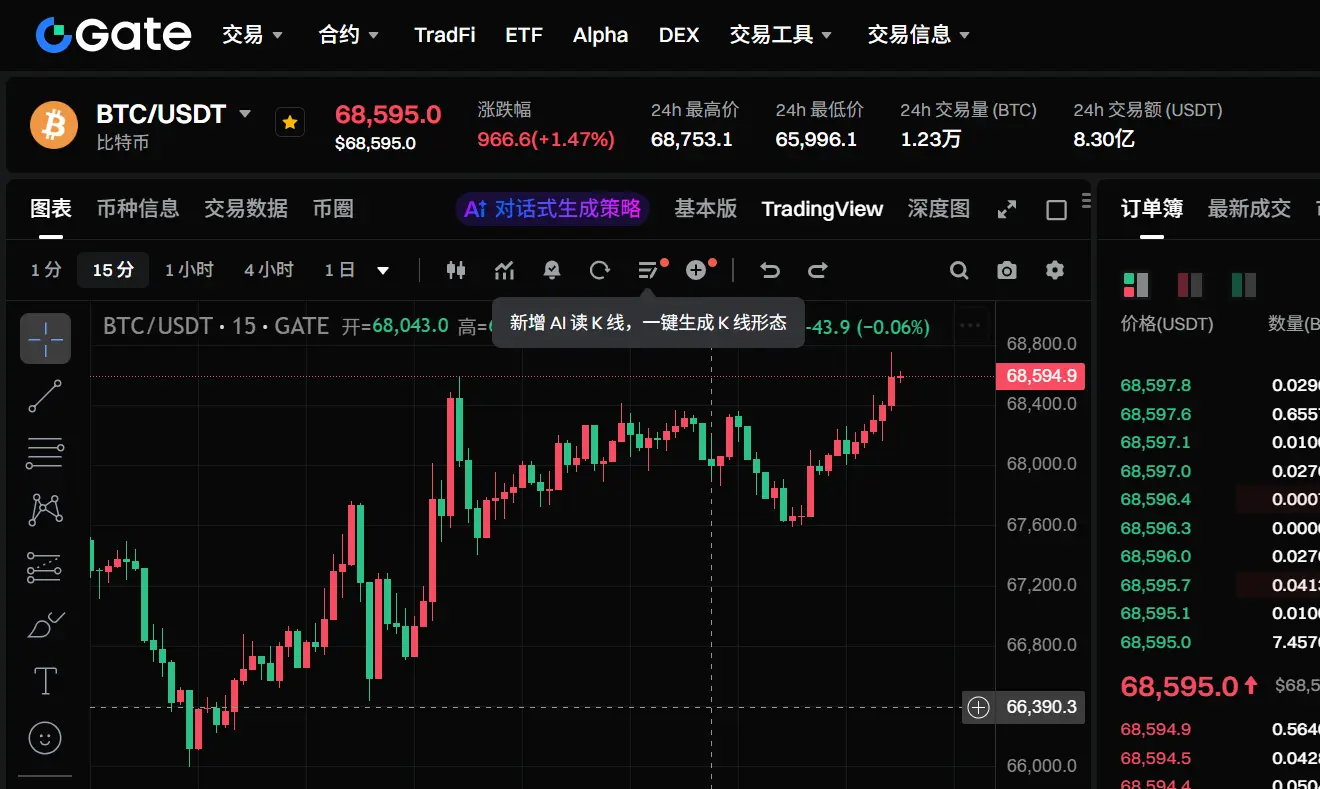The height and width of the screenshot is (789, 1320).
Task: Select the 图表 tab
Action: tap(51, 209)
